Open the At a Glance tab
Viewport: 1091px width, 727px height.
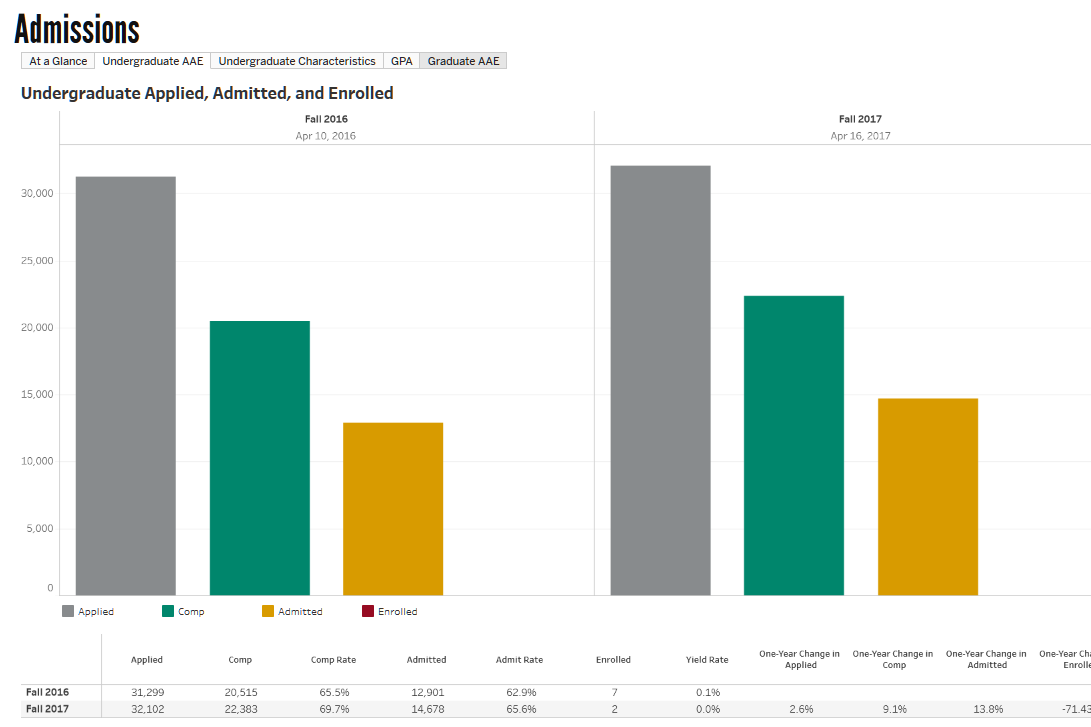click(58, 61)
